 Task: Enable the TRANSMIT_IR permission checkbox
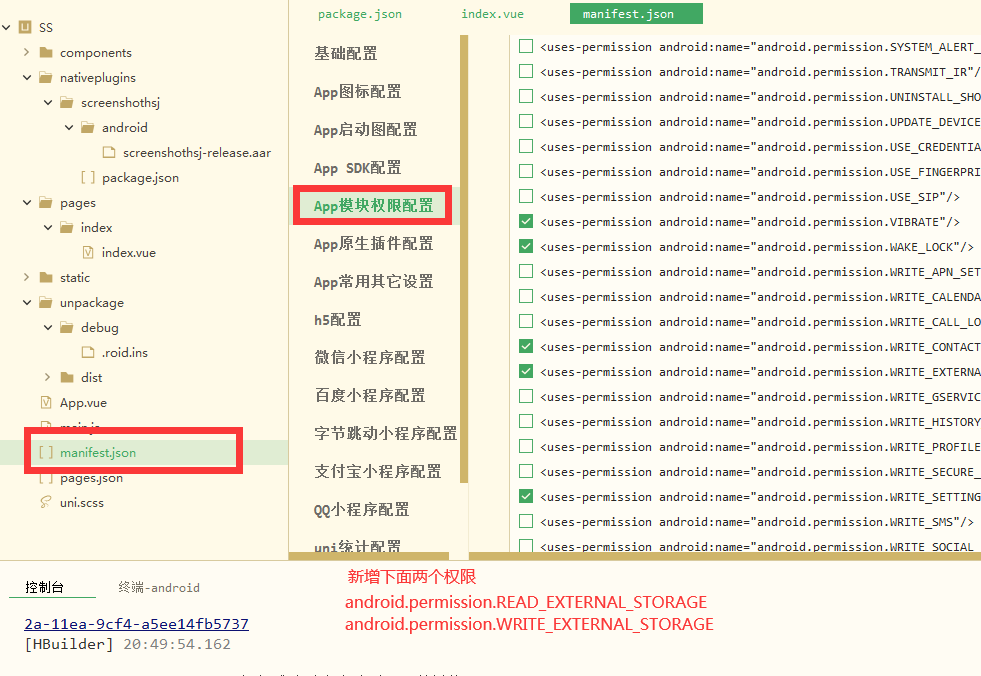[x=526, y=71]
